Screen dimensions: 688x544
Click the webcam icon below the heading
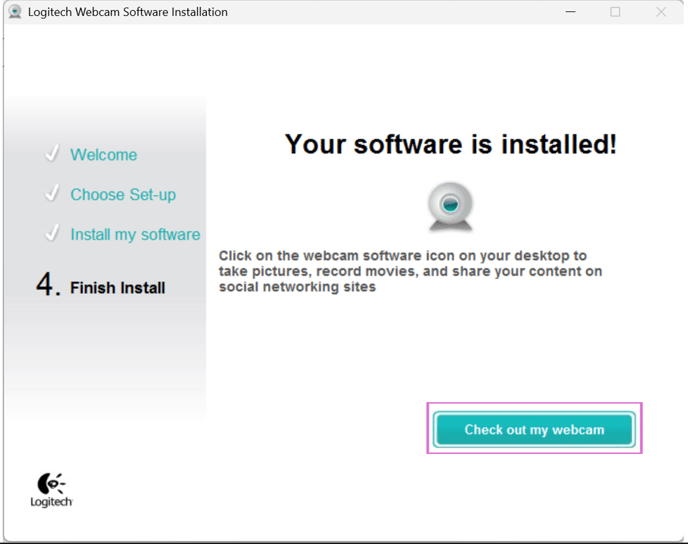[x=450, y=206]
